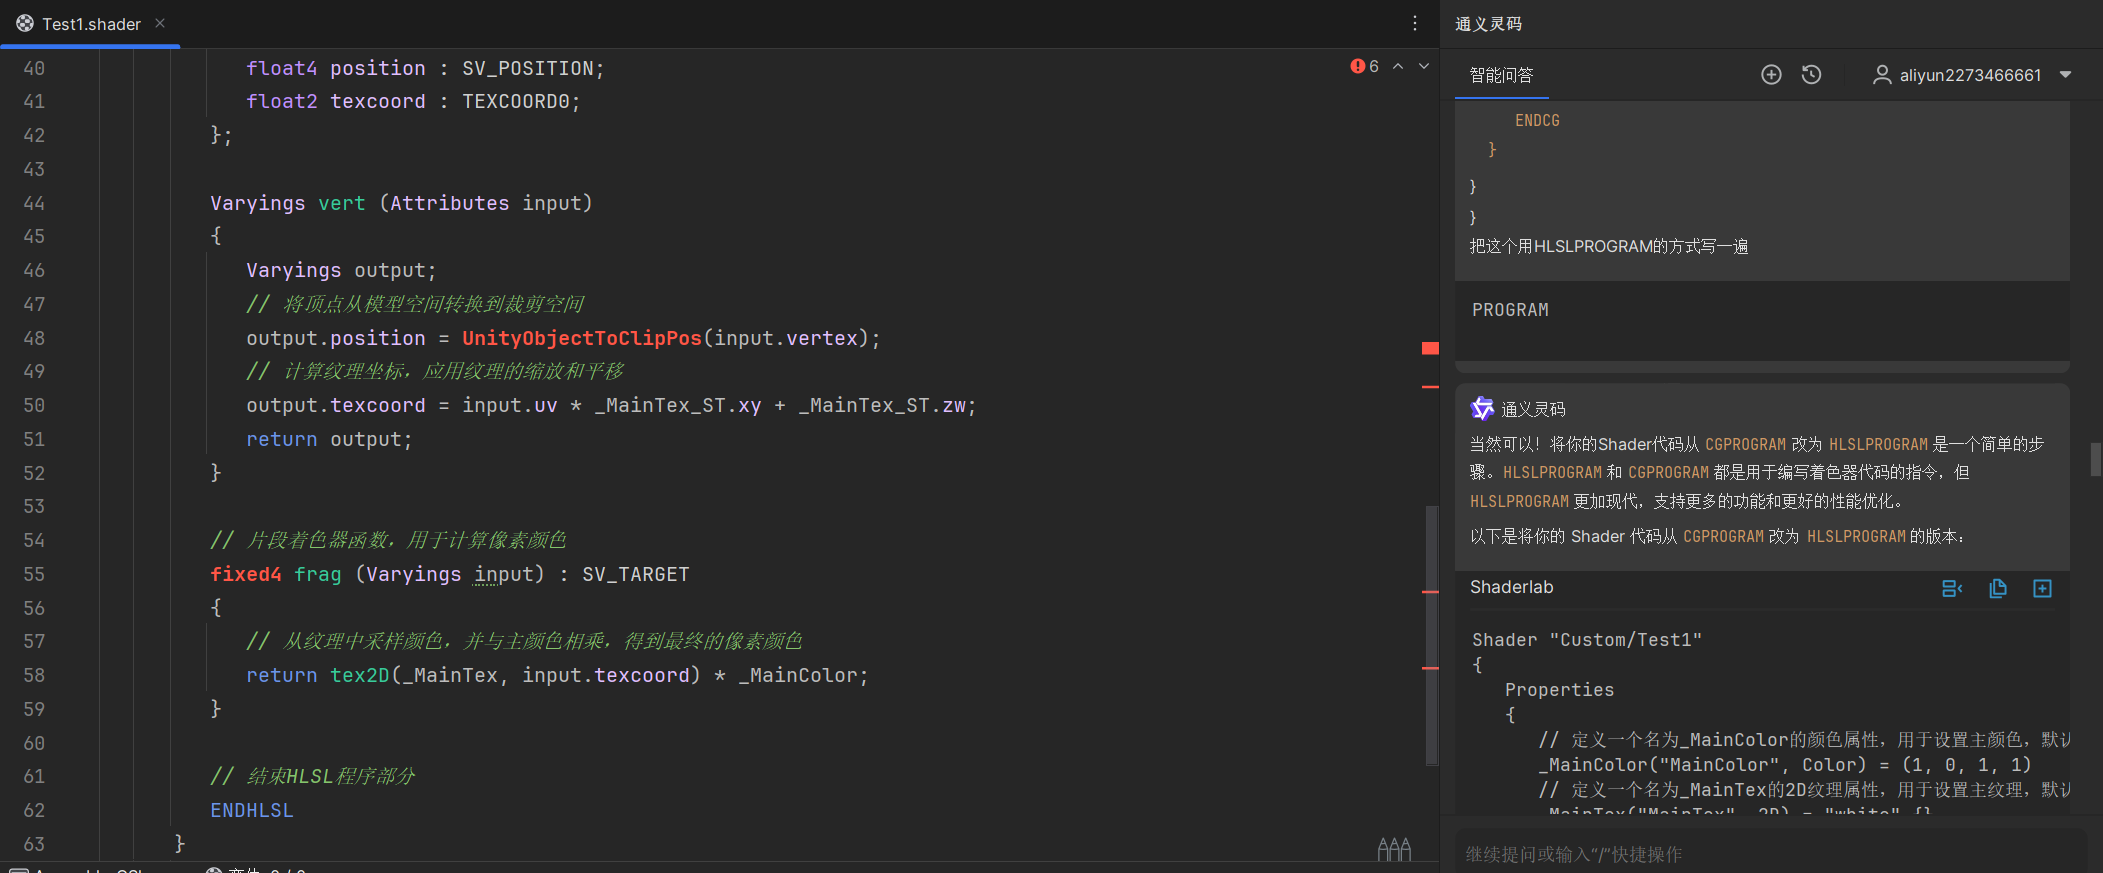The image size is (2103, 873).
Task: Click line number 48 in the gutter
Action: 34,338
